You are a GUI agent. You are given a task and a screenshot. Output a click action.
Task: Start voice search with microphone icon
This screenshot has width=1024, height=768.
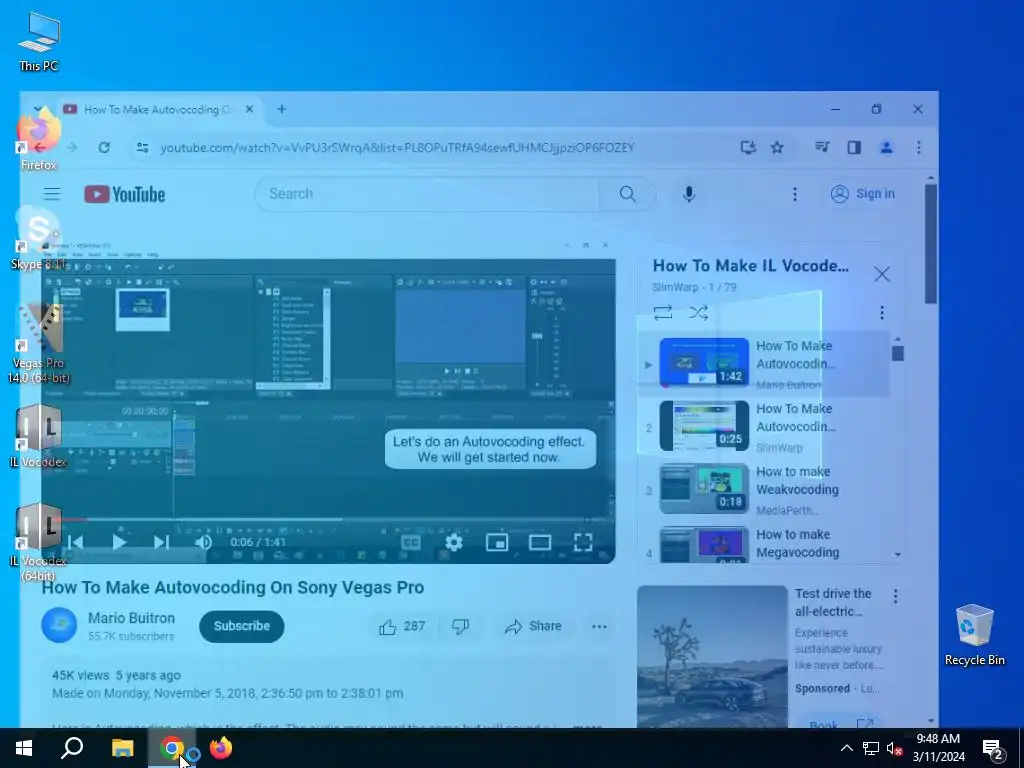(688, 194)
